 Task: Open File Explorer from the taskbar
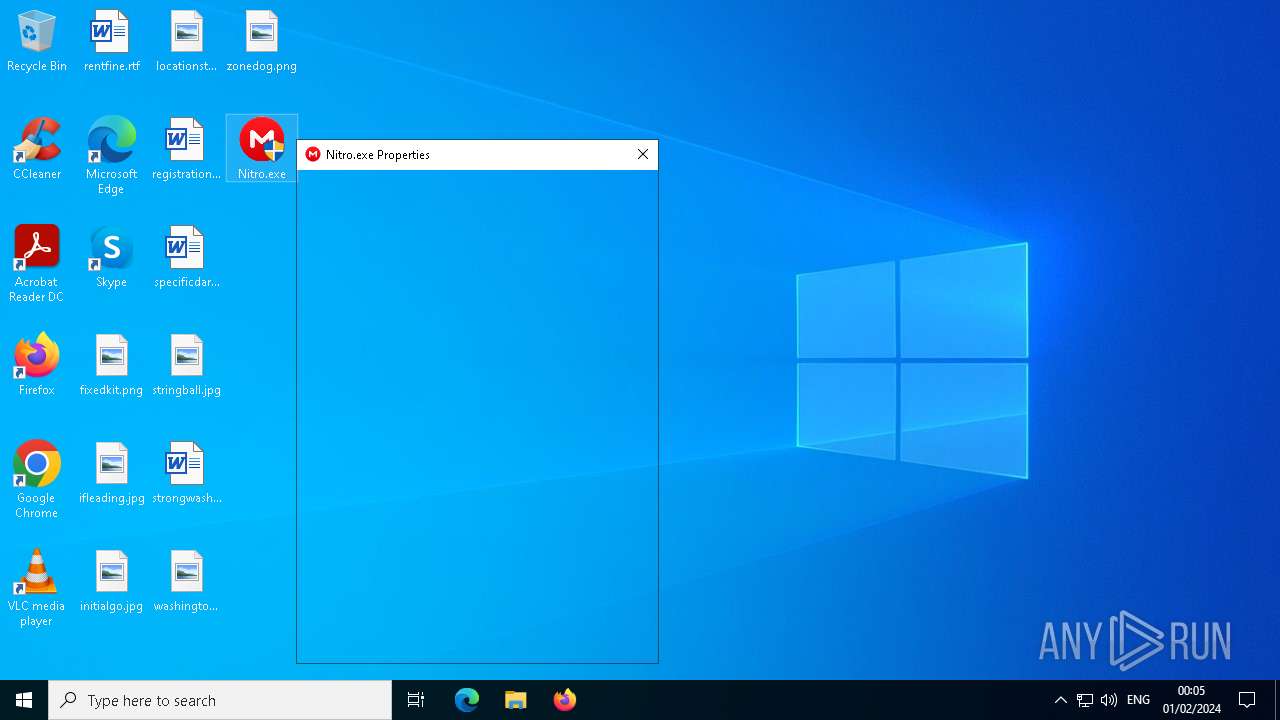click(516, 700)
